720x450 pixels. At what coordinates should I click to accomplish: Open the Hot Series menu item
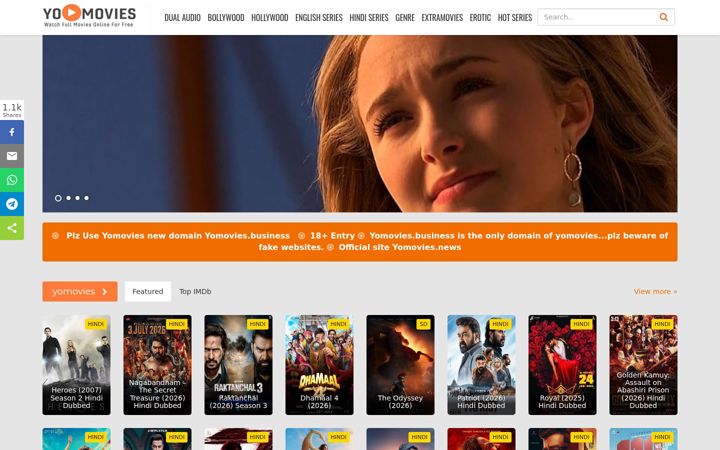click(515, 17)
